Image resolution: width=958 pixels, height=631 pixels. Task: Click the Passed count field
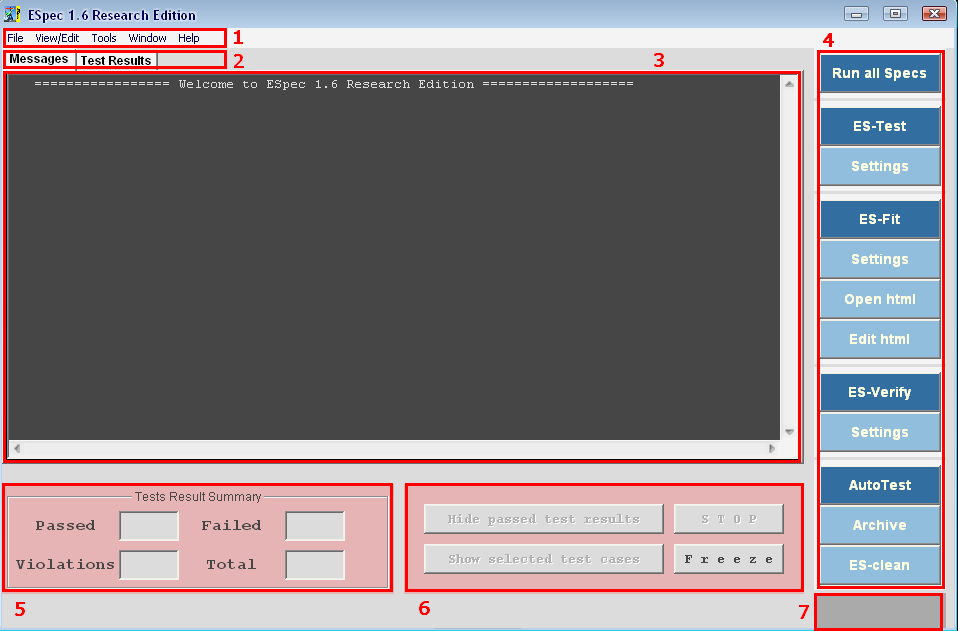click(149, 526)
